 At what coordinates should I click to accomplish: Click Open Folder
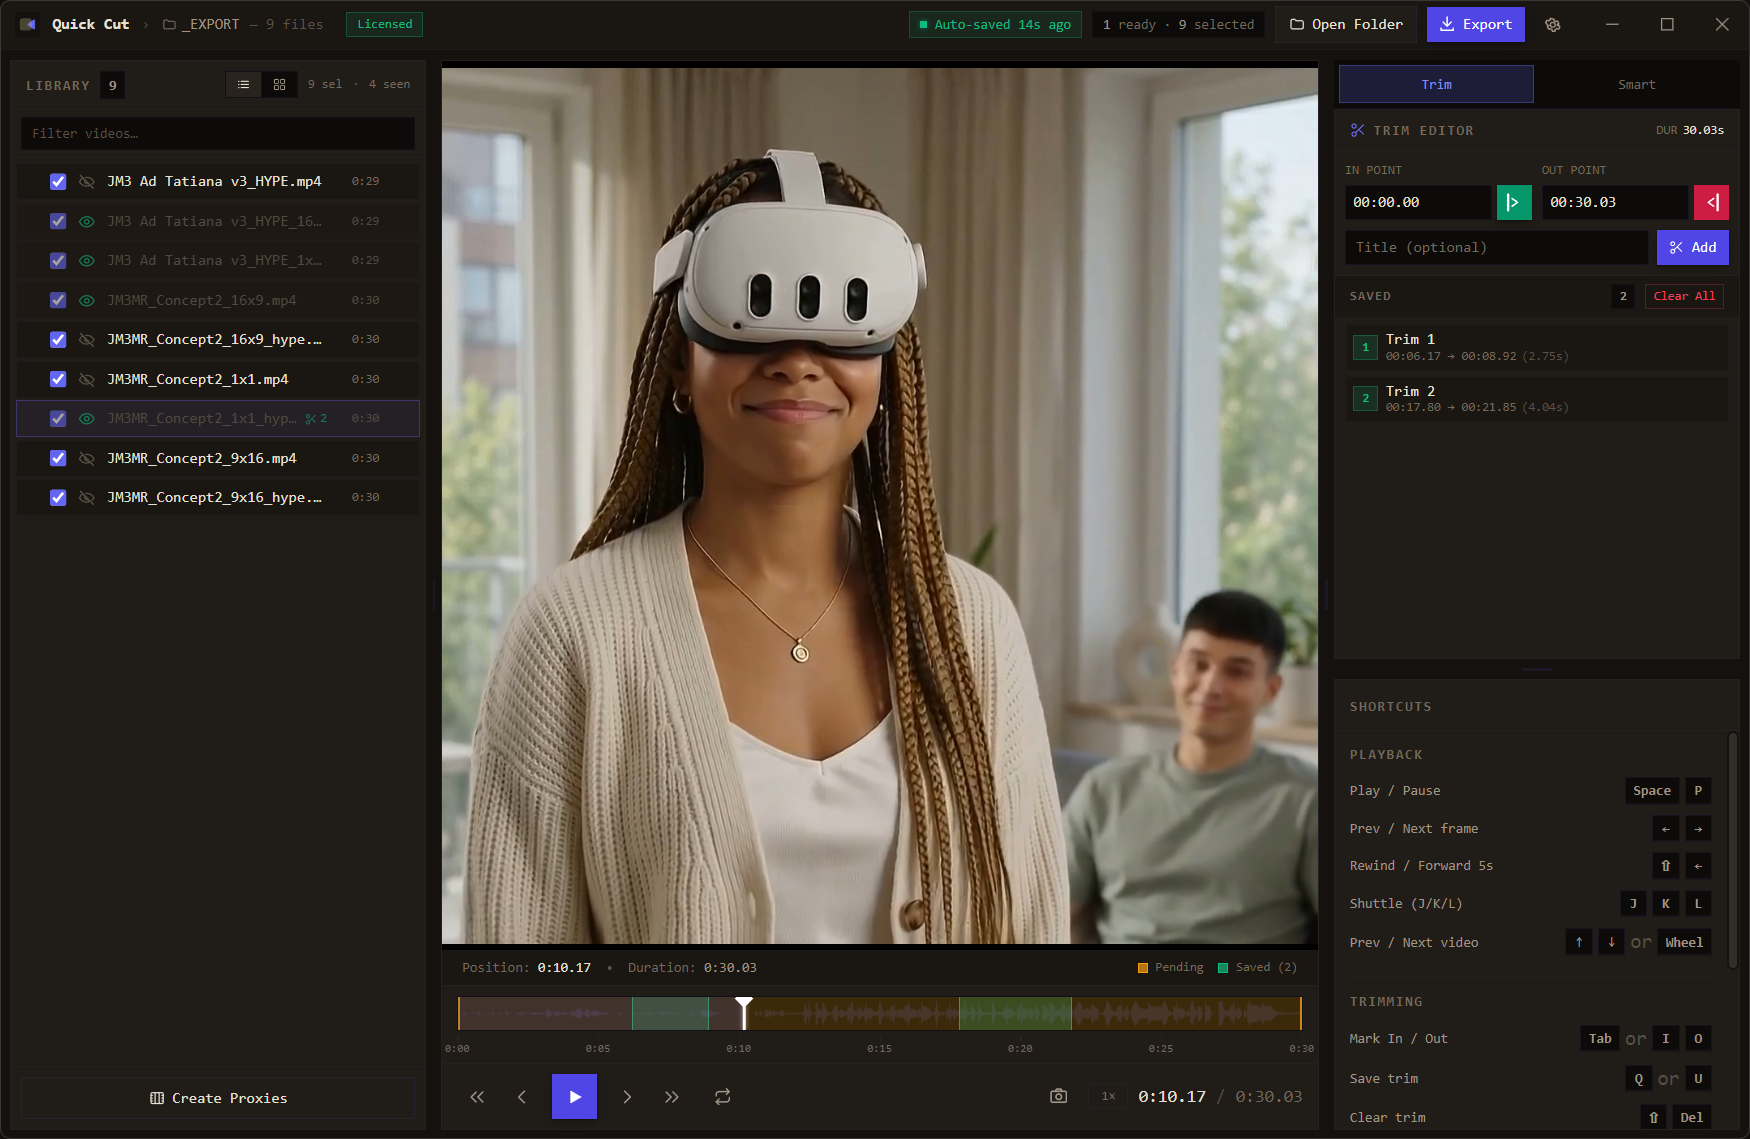tap(1346, 24)
